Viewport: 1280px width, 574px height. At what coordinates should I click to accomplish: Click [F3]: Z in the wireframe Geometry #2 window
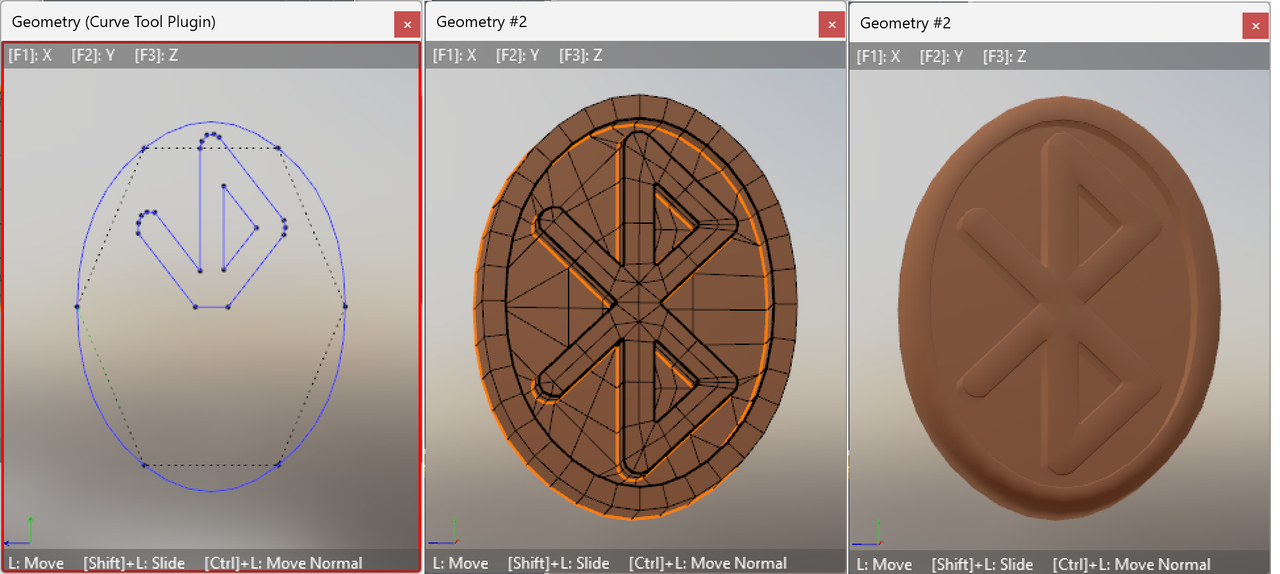[581, 55]
